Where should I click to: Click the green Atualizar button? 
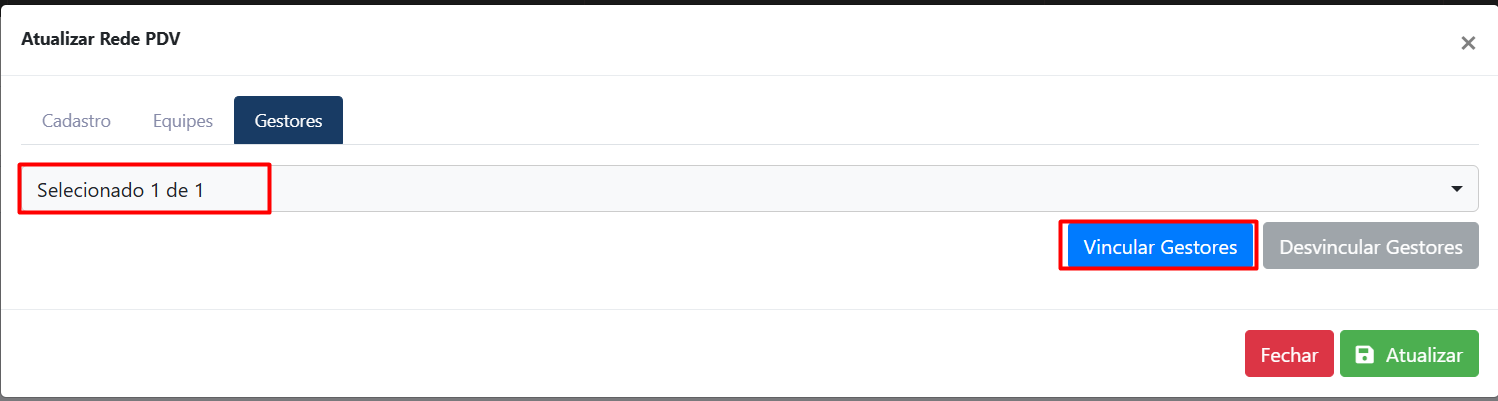1409,355
